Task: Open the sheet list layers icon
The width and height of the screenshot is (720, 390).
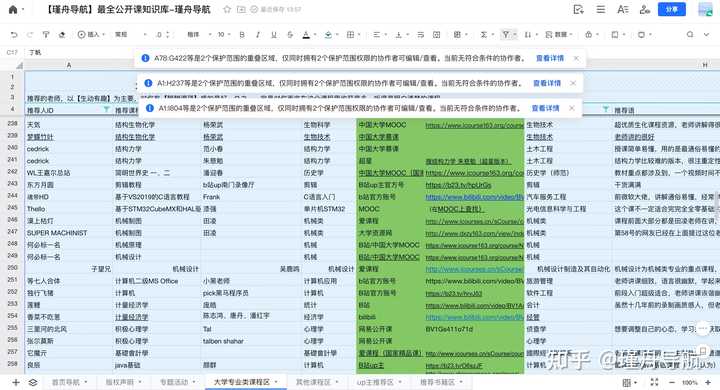Action: click(33, 382)
